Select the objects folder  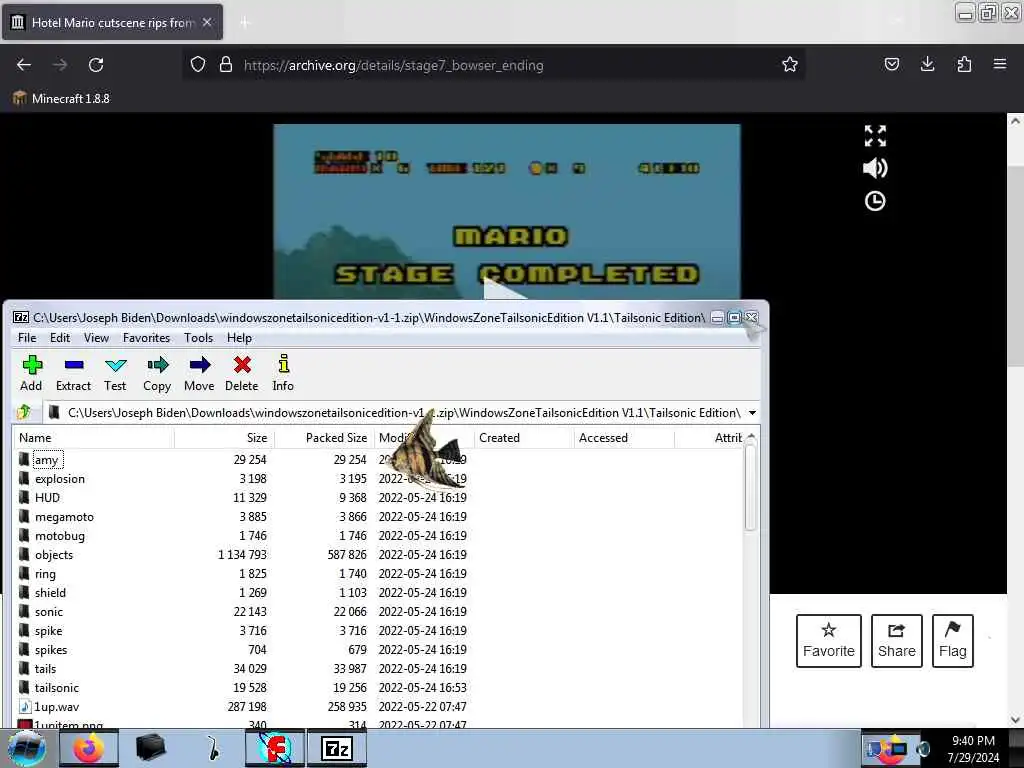coord(54,554)
